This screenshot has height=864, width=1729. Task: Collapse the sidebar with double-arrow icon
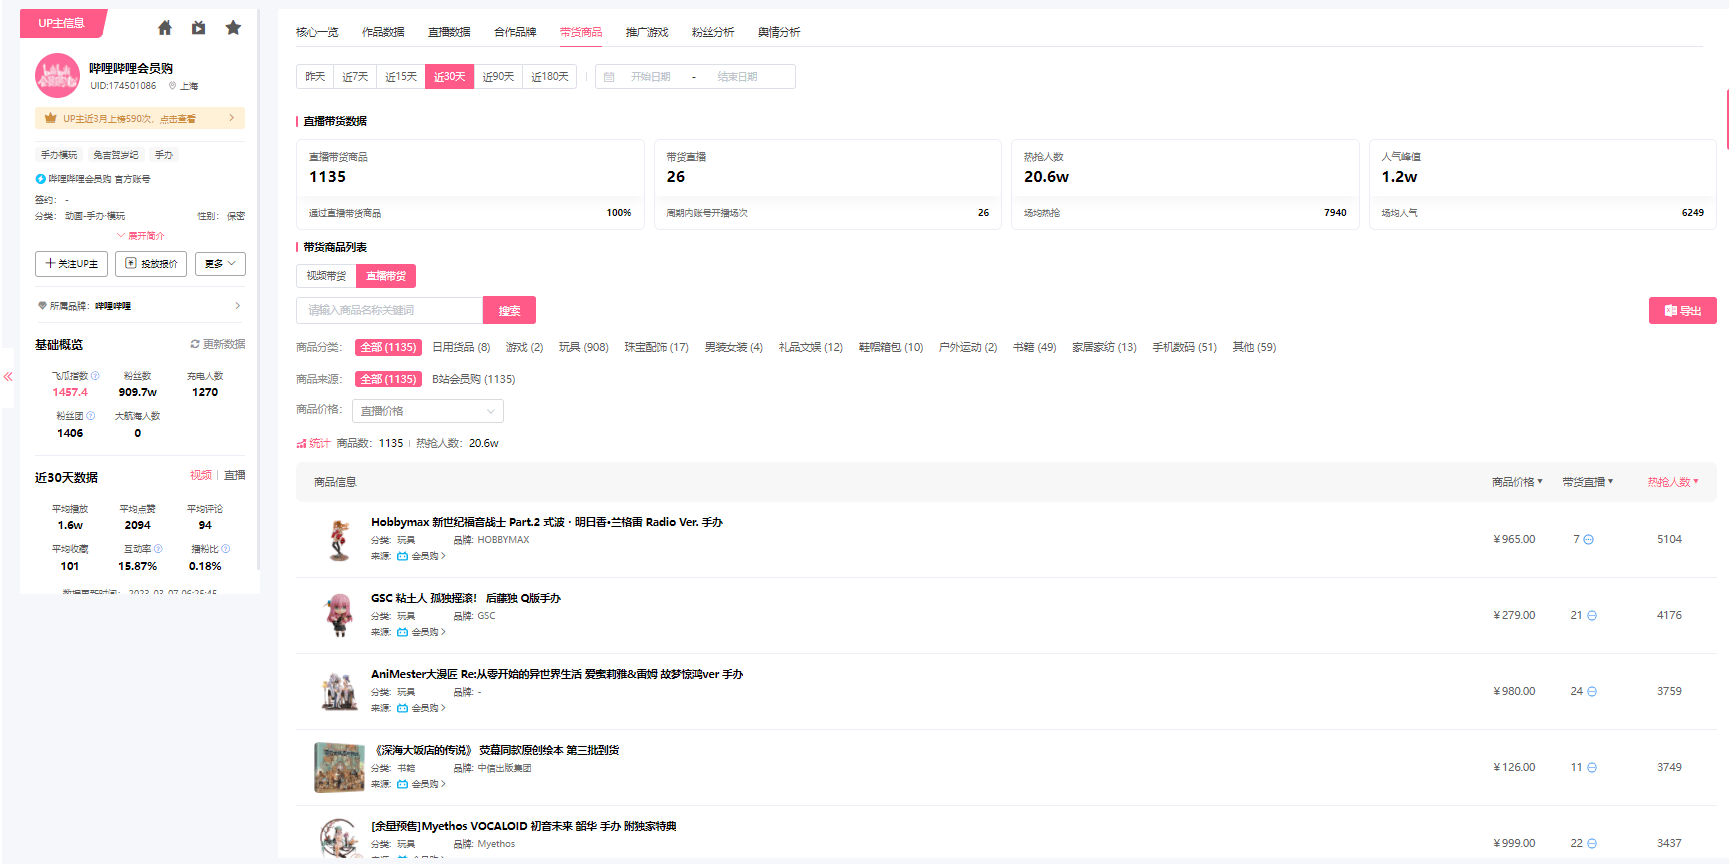(x=8, y=377)
